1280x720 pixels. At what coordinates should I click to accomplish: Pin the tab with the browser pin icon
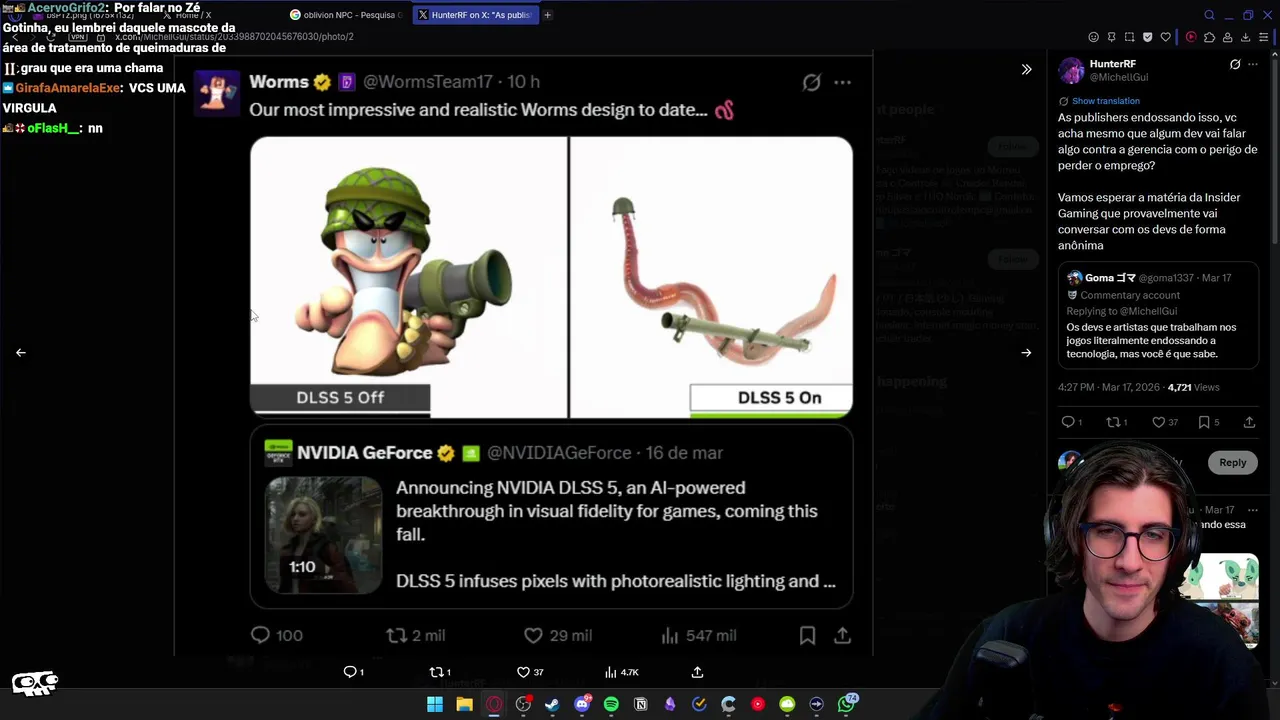point(1111,37)
